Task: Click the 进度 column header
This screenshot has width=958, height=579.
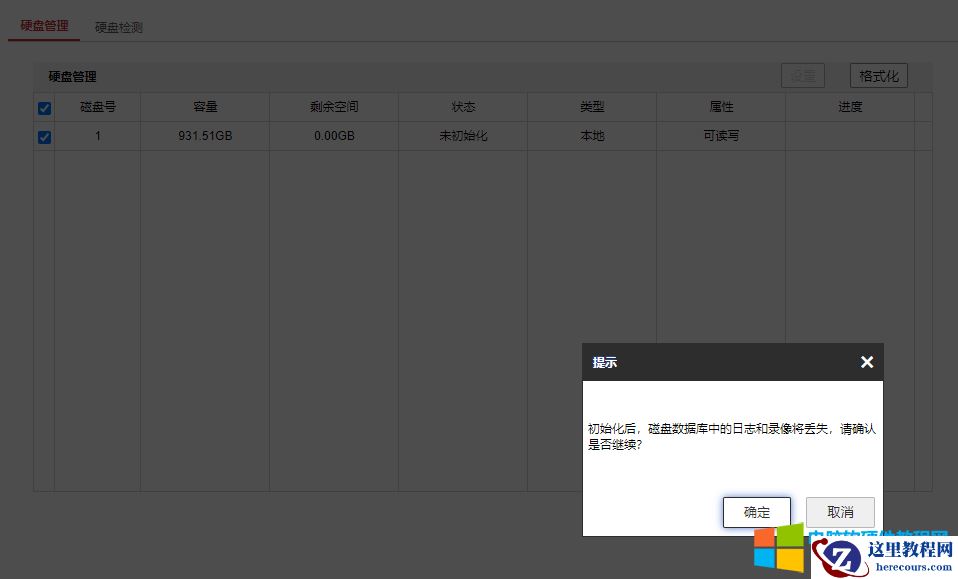Action: 849,106
